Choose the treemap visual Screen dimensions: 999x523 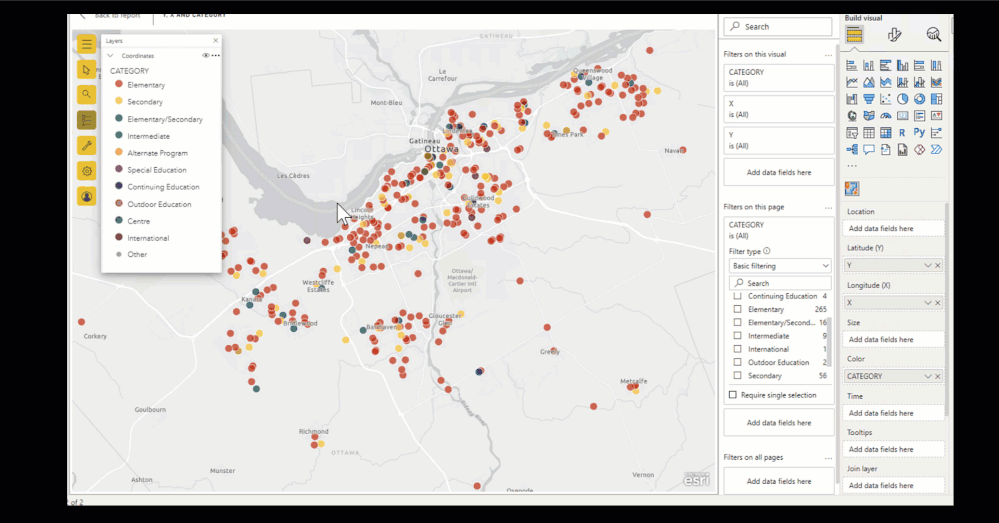click(936, 99)
